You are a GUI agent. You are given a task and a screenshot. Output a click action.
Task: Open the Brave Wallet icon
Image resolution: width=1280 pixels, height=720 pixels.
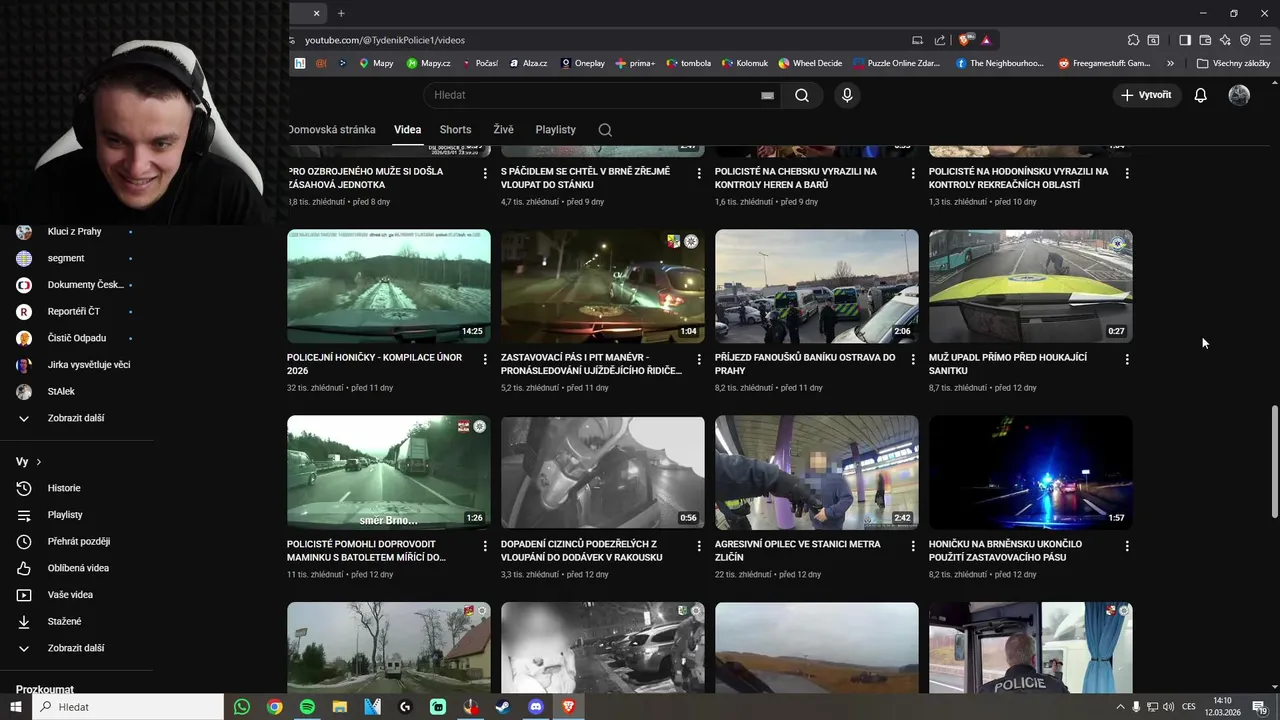pyautogui.click(x=1205, y=40)
